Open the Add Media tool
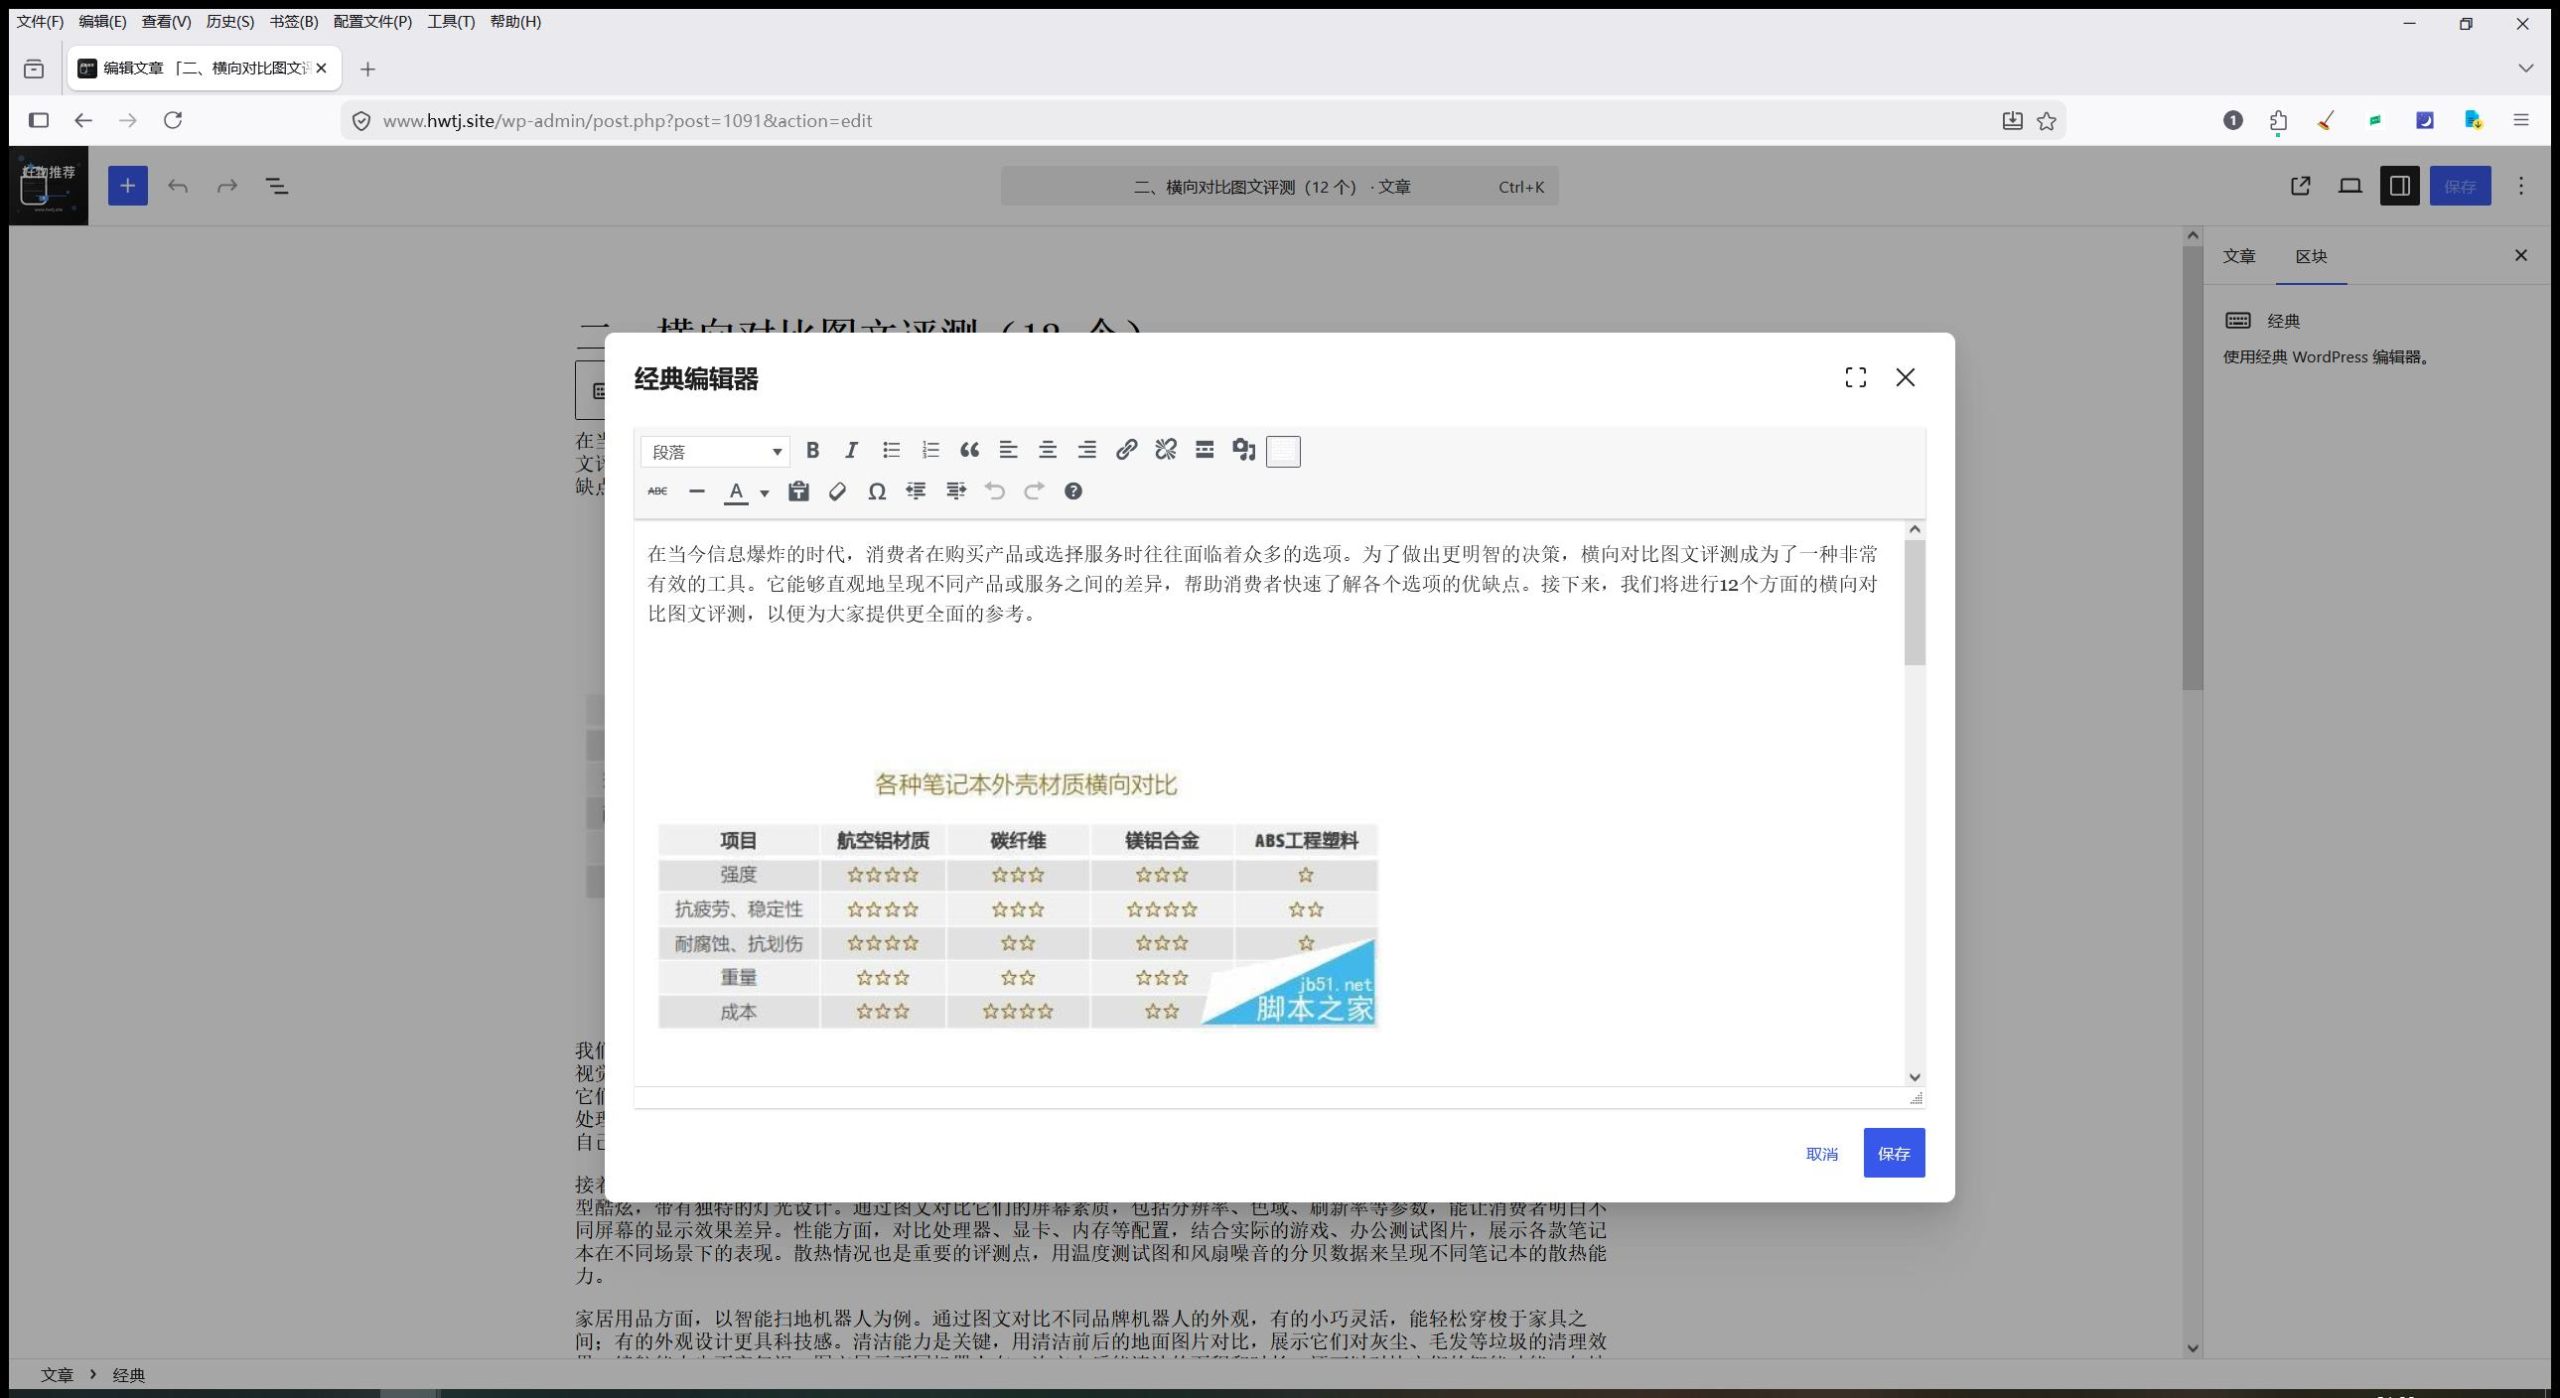The width and height of the screenshot is (2560, 1398). click(1243, 450)
